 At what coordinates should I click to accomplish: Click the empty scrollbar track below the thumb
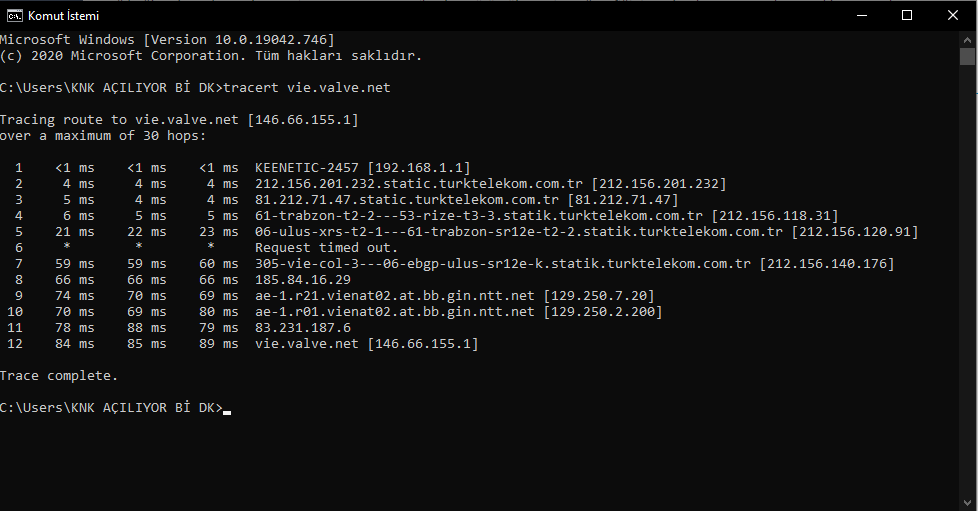(x=967, y=281)
